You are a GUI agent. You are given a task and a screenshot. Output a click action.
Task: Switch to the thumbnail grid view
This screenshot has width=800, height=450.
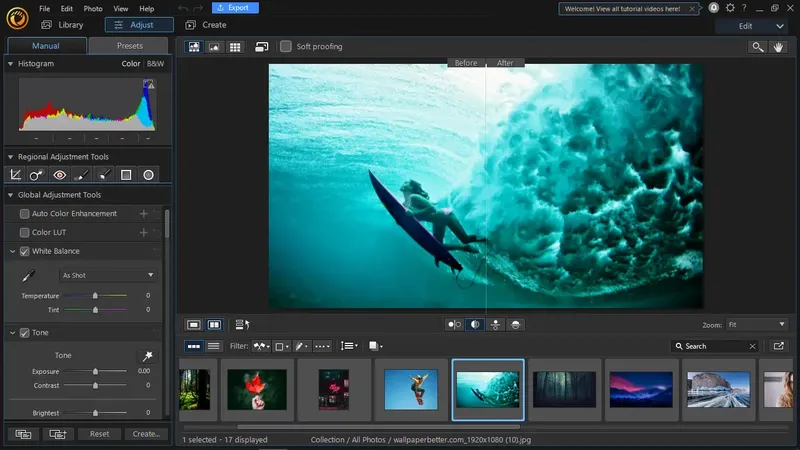point(235,47)
